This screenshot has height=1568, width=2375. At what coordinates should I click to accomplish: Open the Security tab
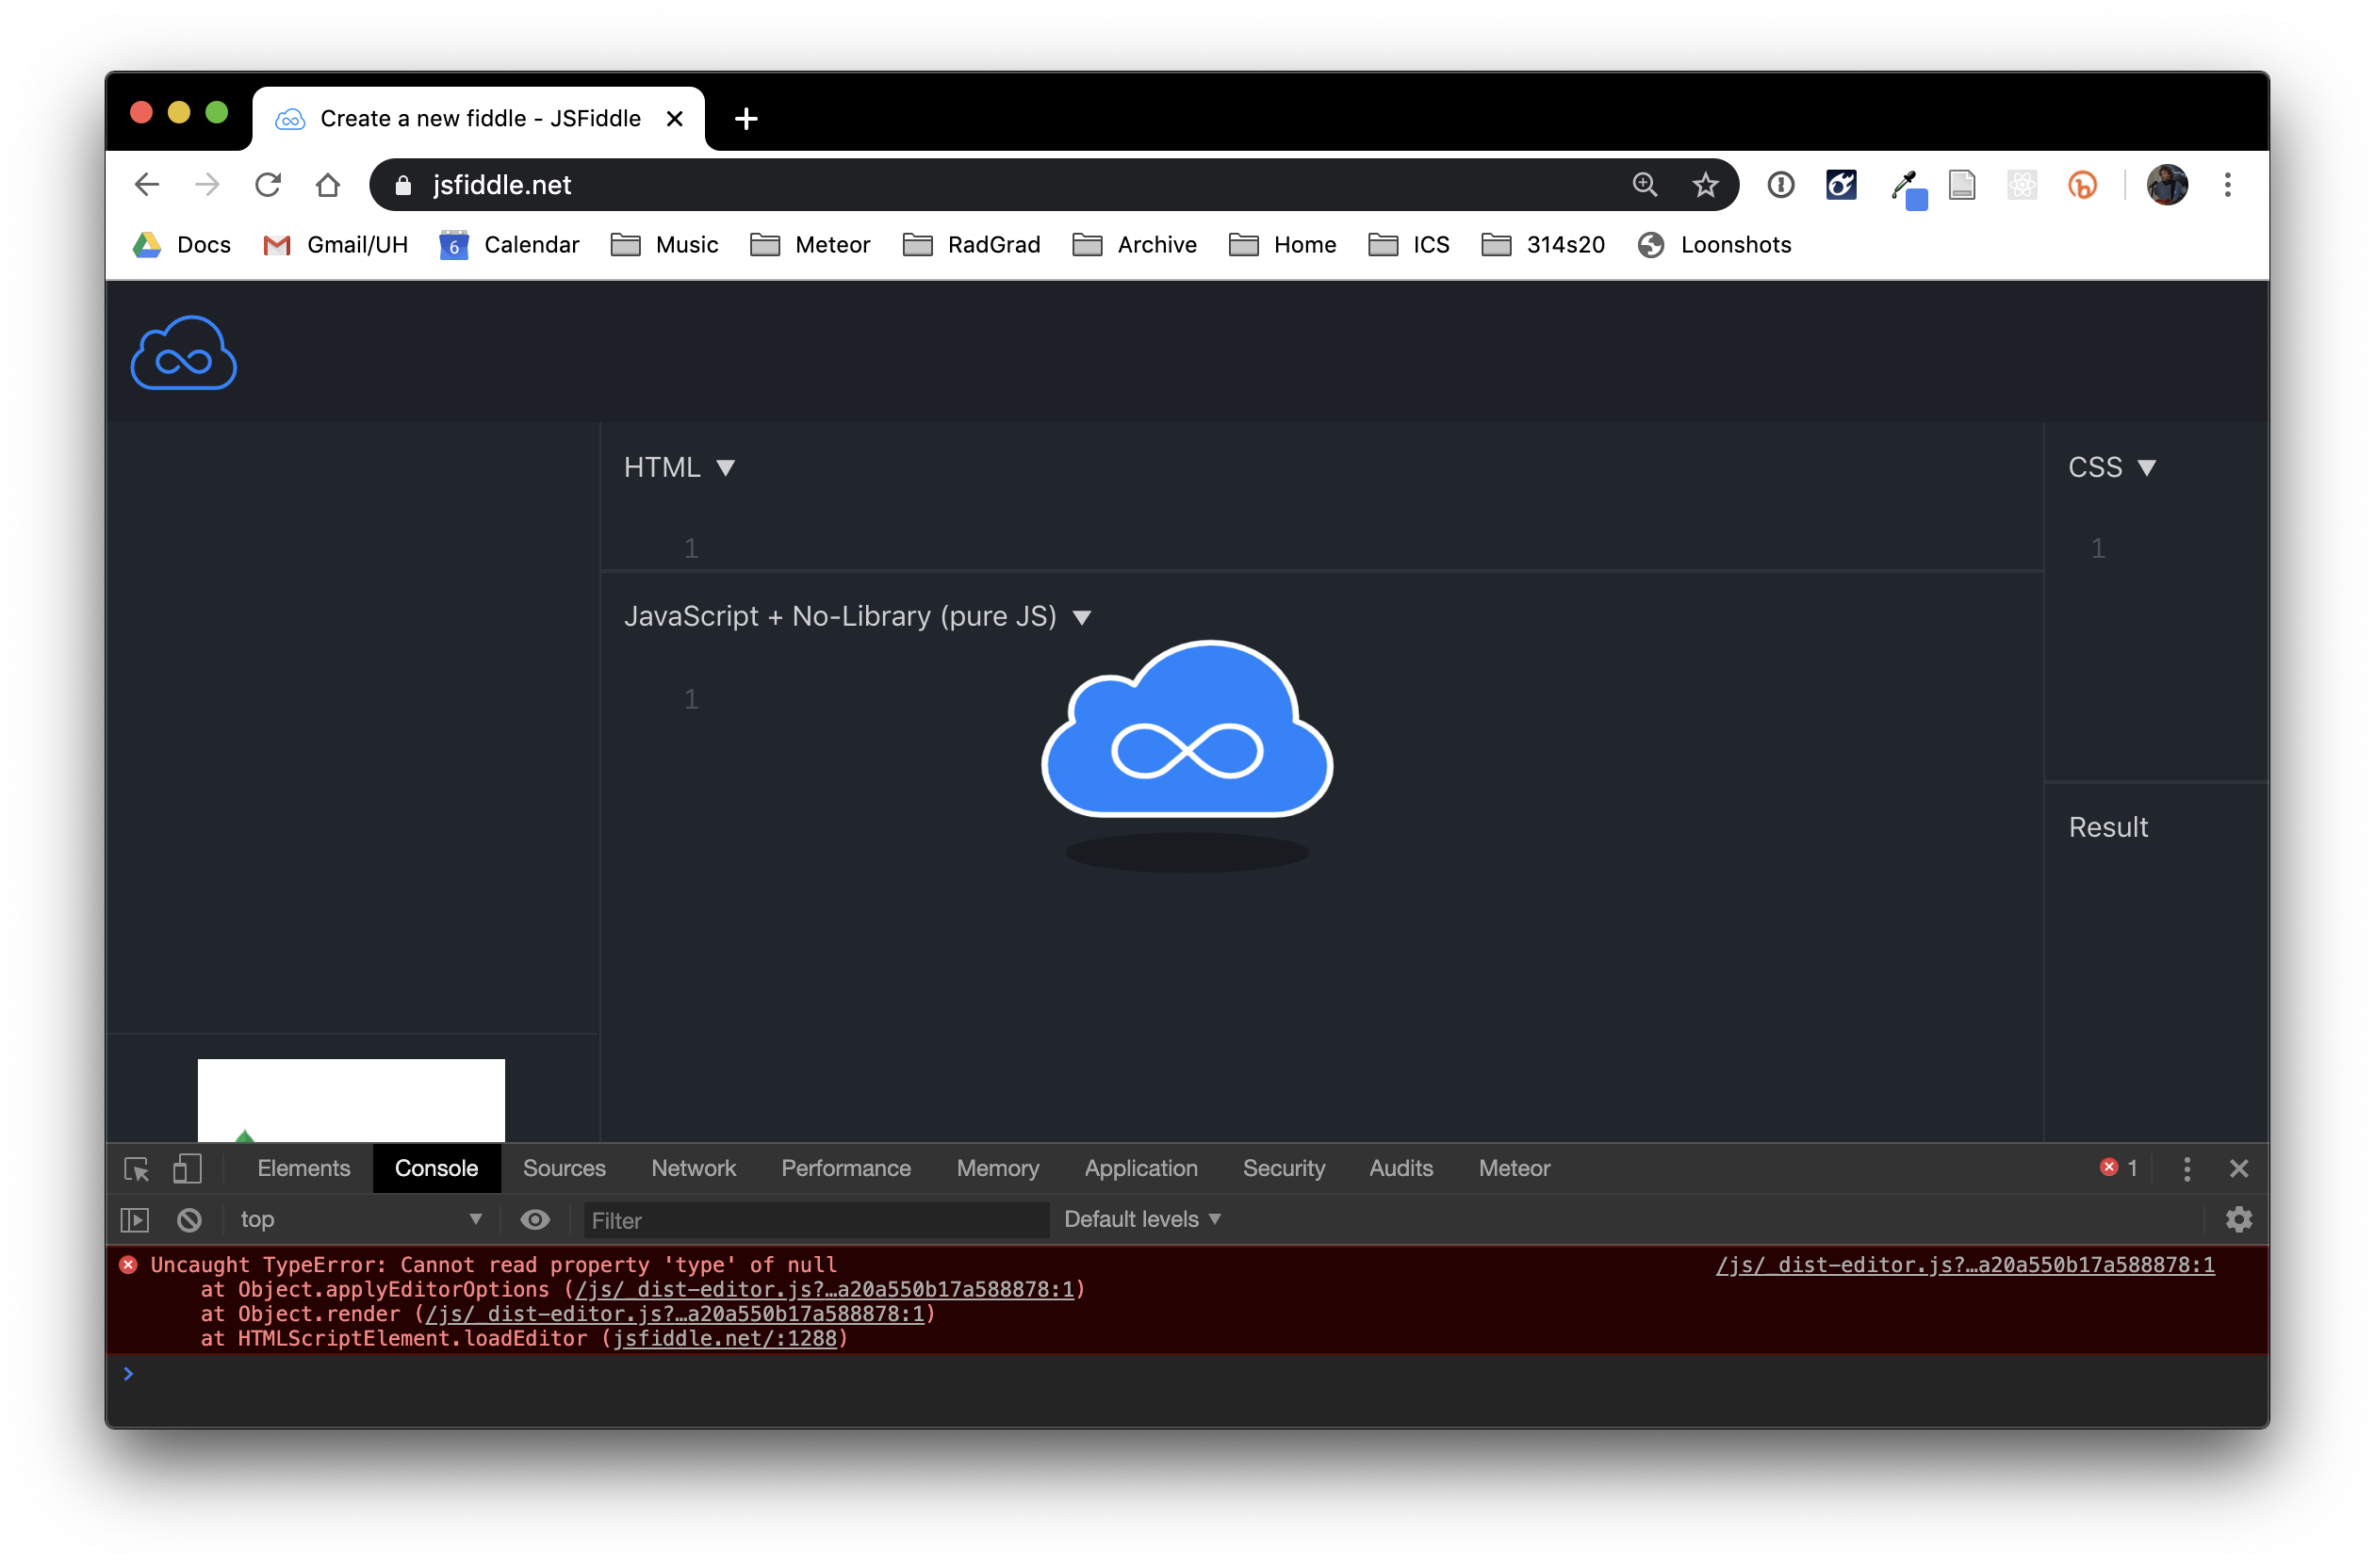[1284, 1168]
